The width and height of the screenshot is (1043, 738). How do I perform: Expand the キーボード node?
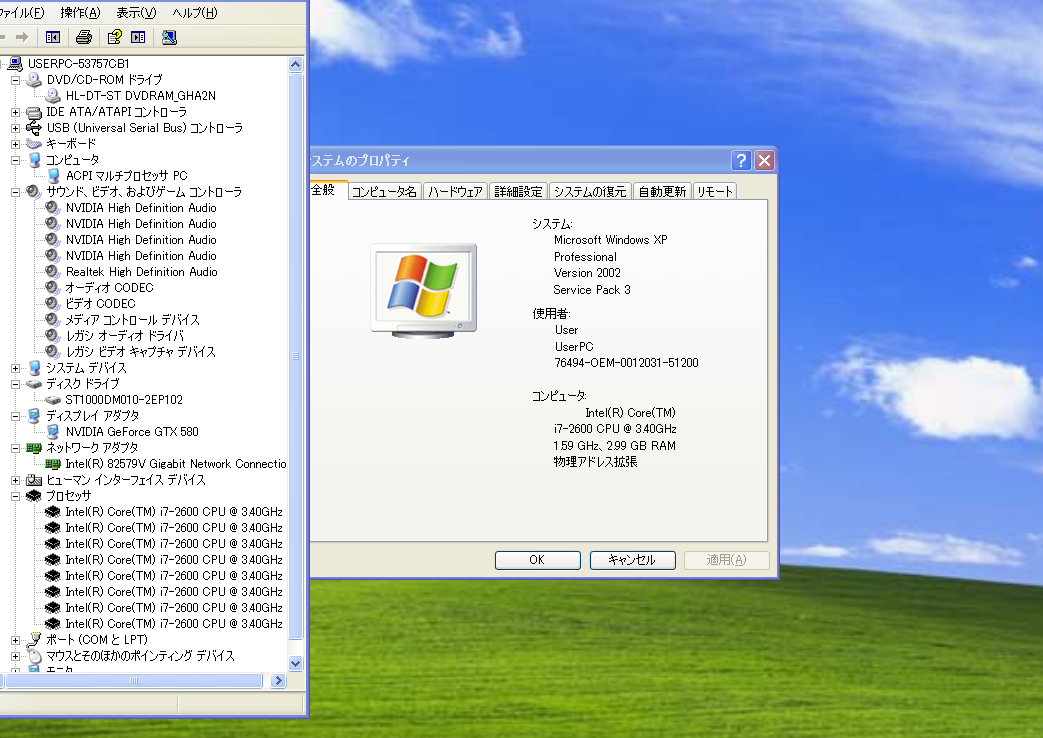click(15, 144)
